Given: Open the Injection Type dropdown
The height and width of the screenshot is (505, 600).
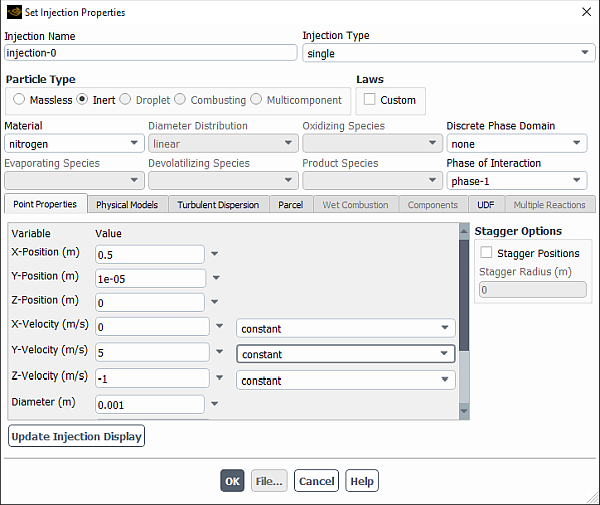Looking at the screenshot, I should pos(449,53).
